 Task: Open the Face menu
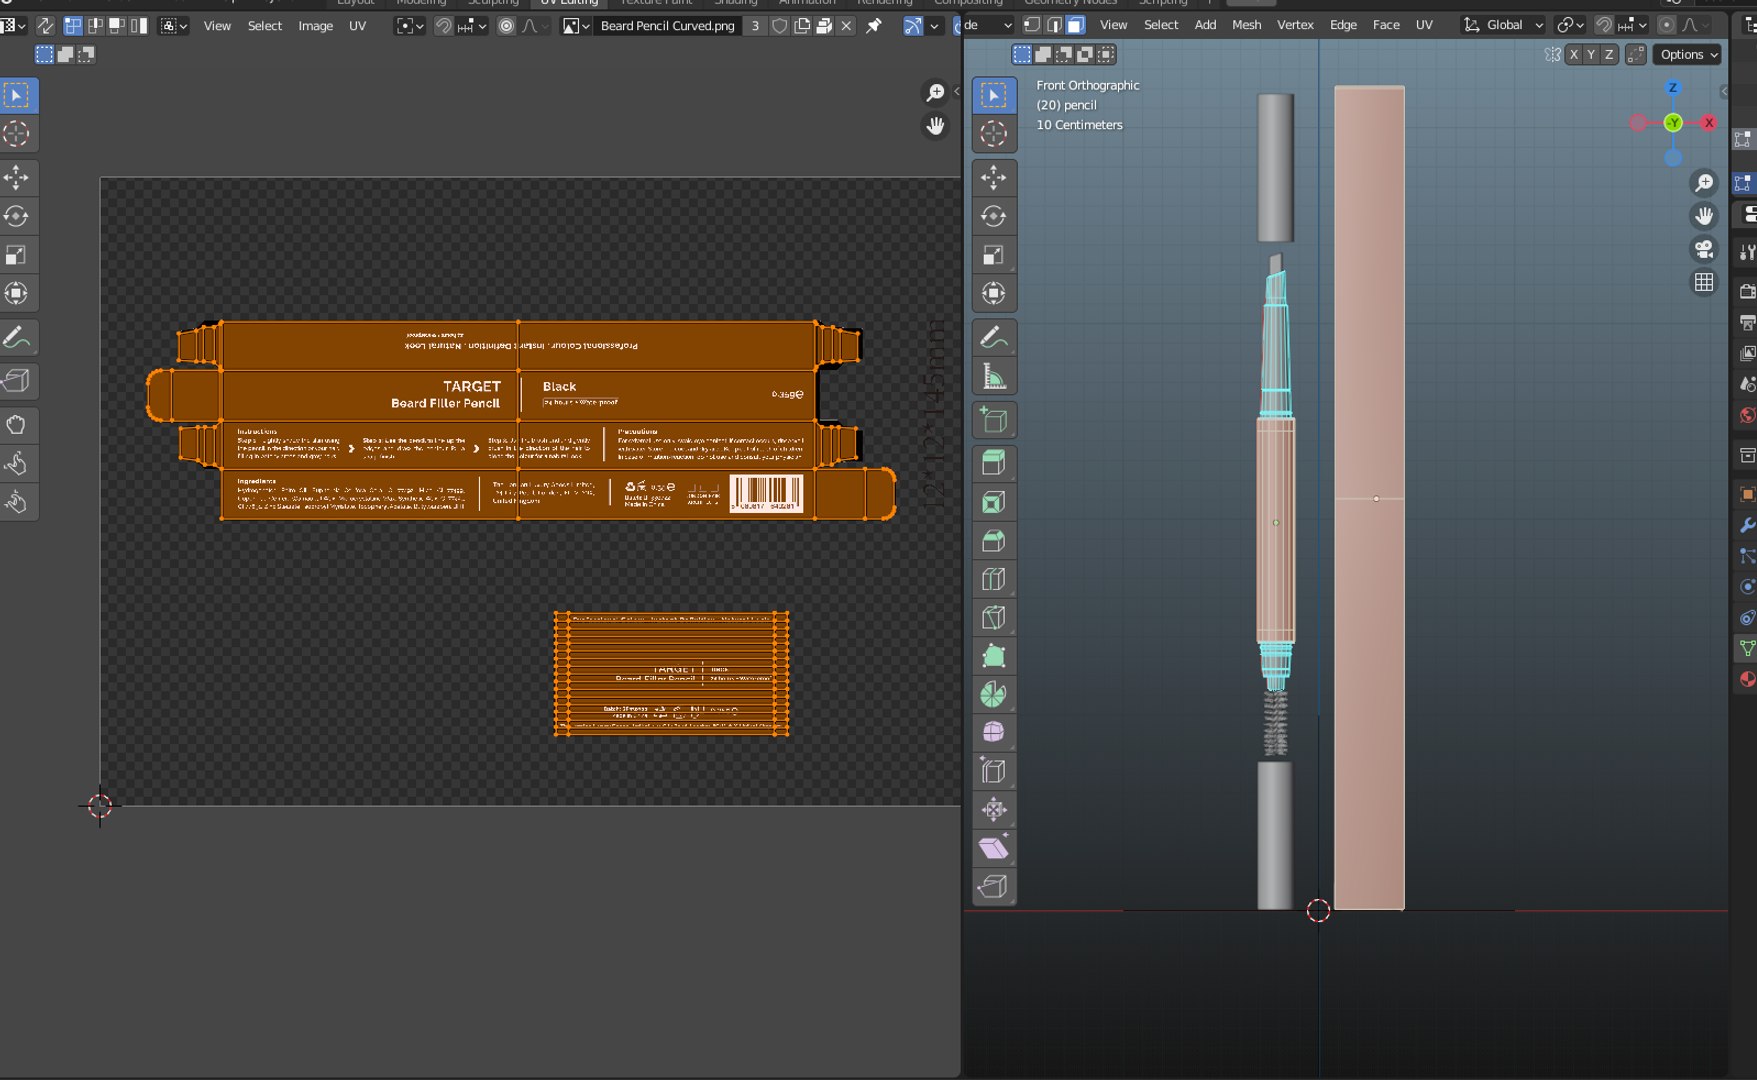tap(1386, 25)
